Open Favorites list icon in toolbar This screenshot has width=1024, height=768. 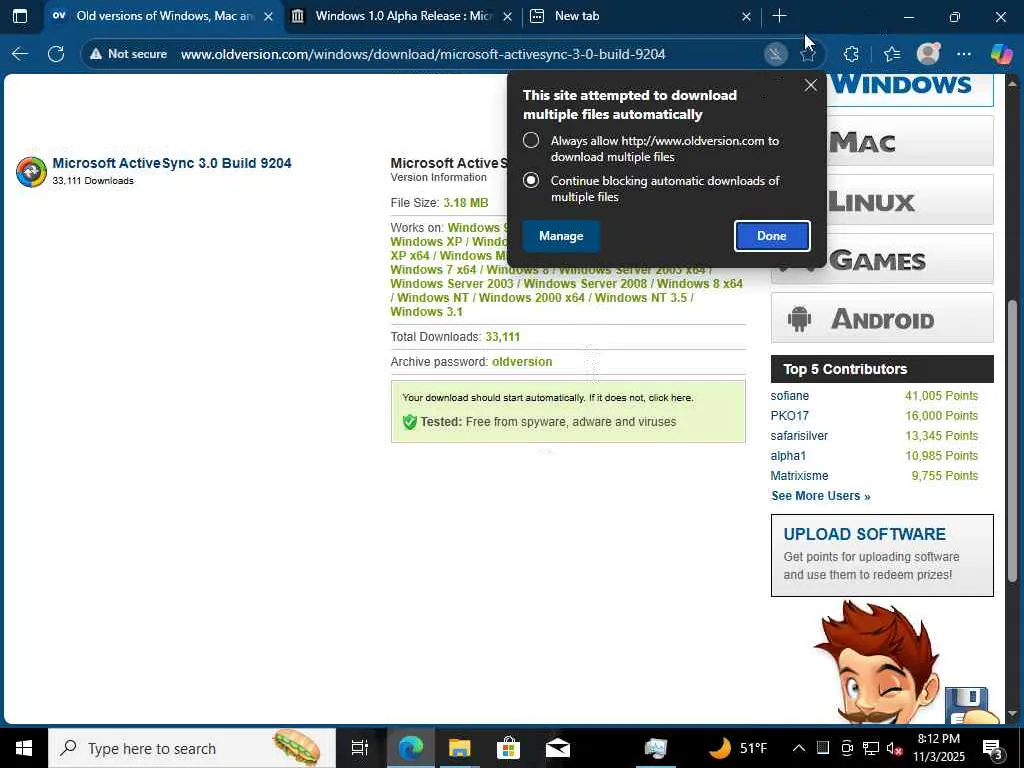click(x=891, y=54)
